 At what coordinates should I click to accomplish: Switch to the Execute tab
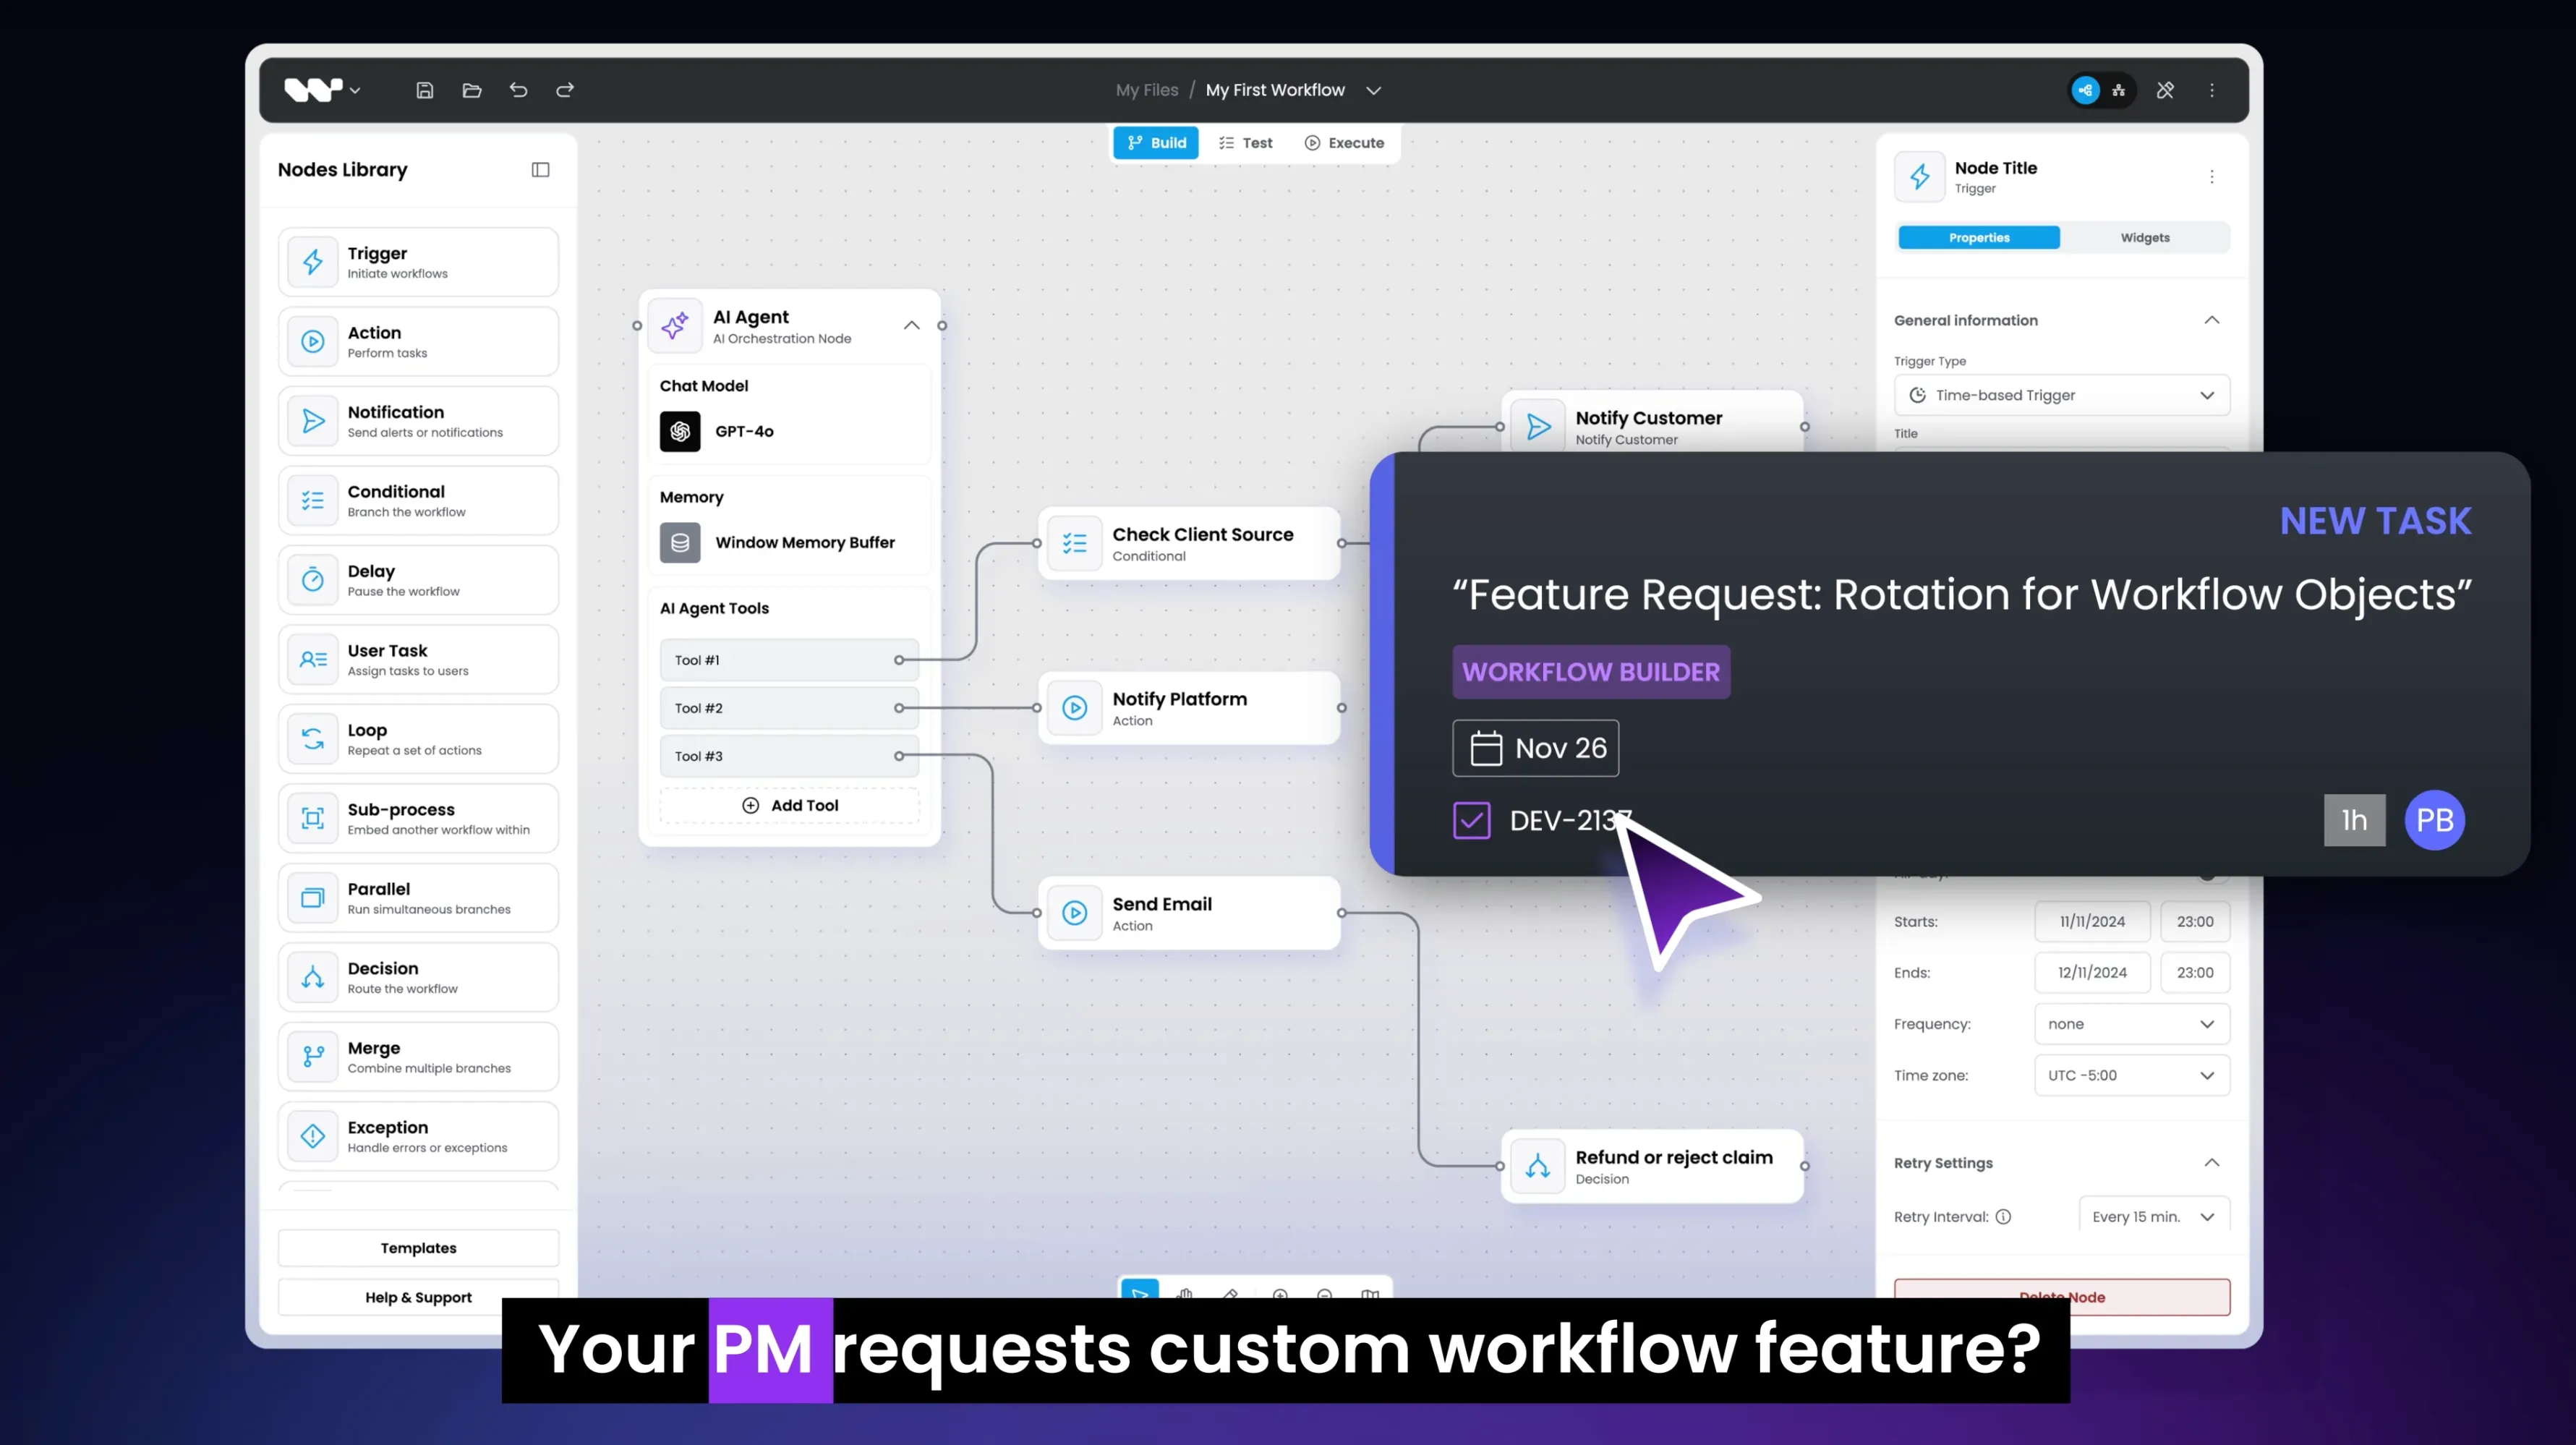[1344, 143]
